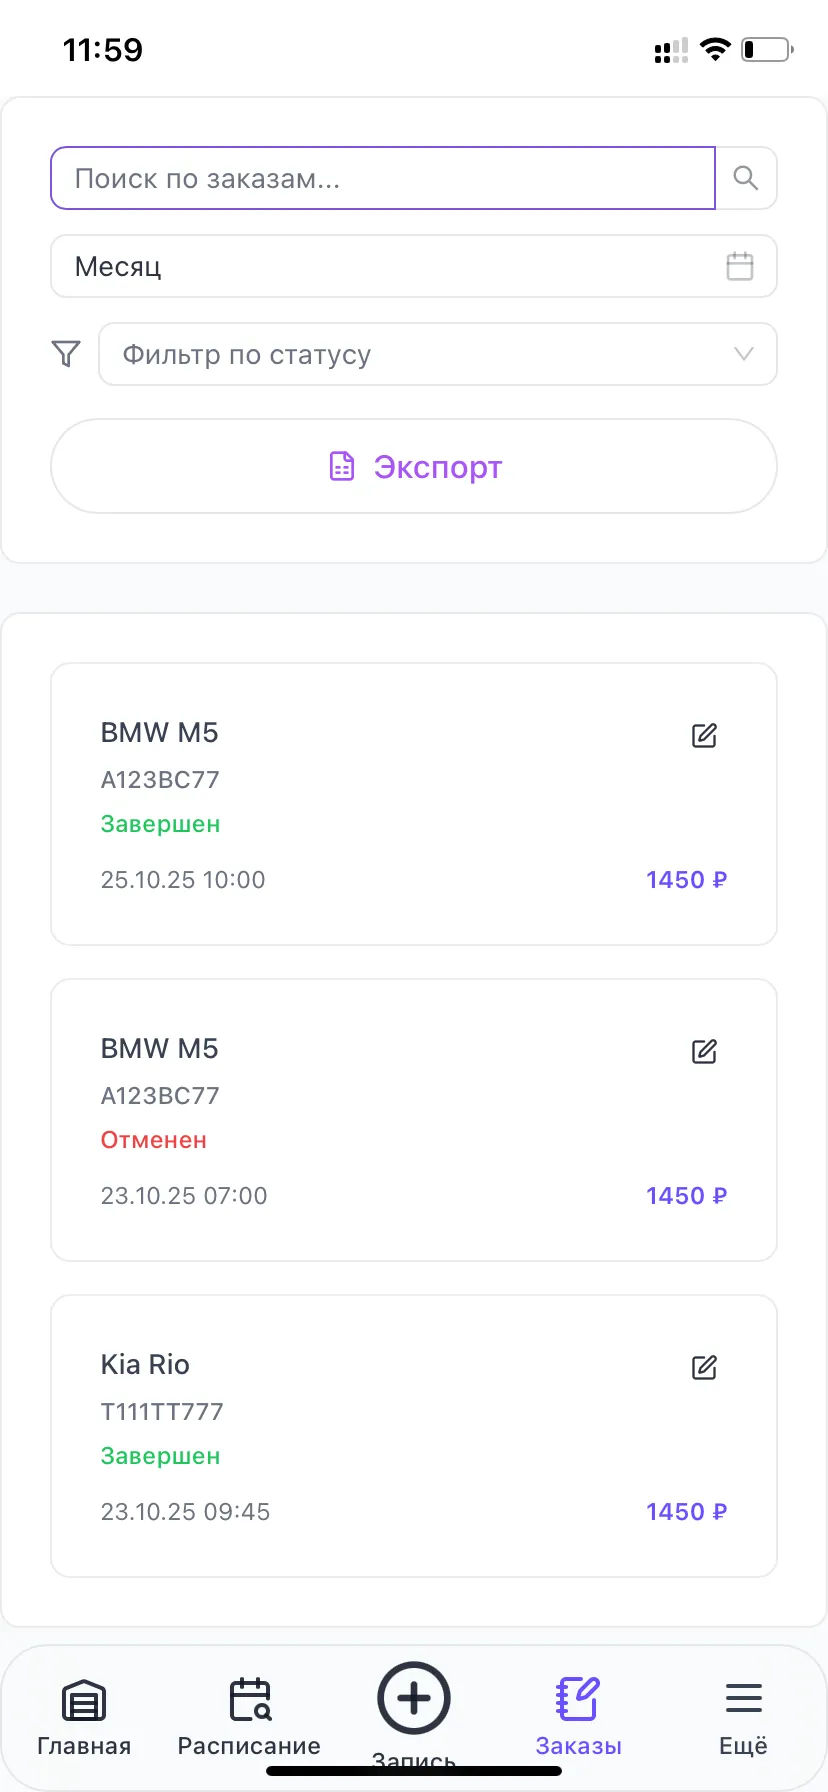Image resolution: width=828 pixels, height=1792 pixels.
Task: Expand the Фильтр по статусу dropdown
Action: tap(437, 354)
